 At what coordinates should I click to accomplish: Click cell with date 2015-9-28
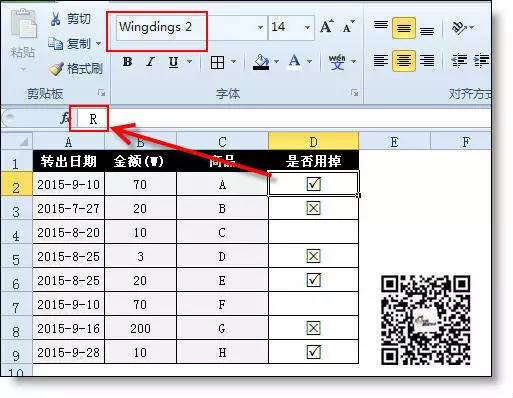click(x=69, y=352)
